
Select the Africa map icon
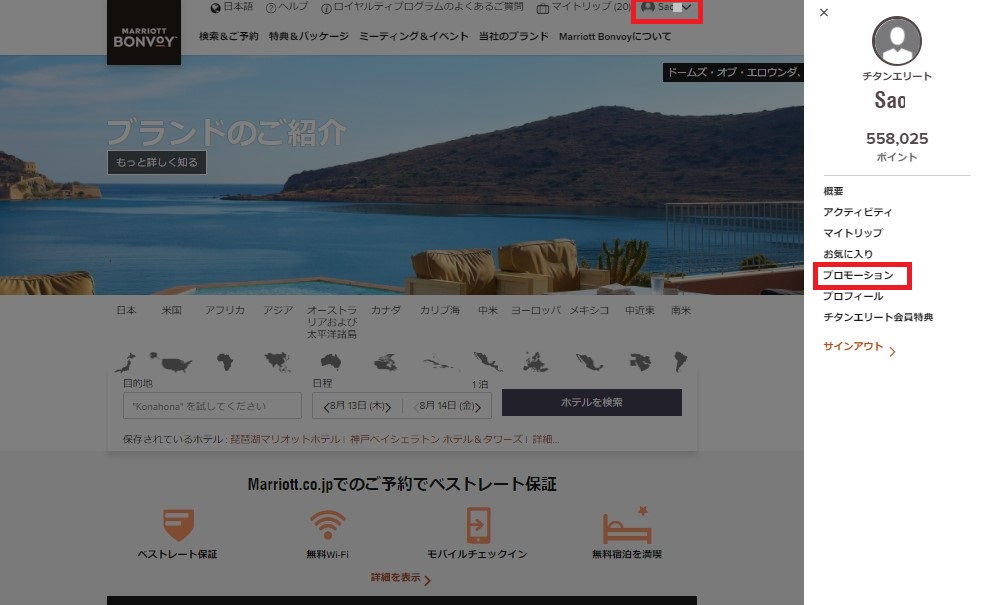(225, 362)
